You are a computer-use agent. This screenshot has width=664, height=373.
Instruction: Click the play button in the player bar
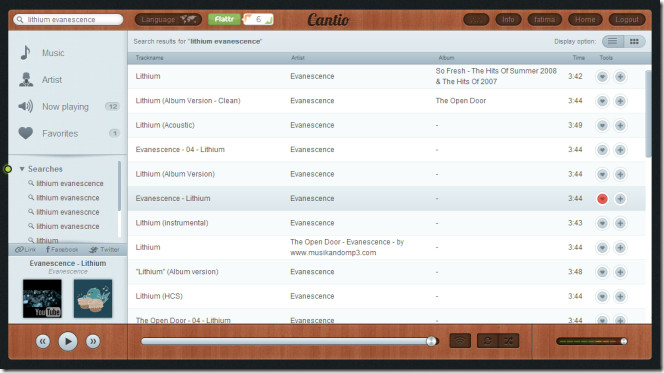[x=68, y=341]
